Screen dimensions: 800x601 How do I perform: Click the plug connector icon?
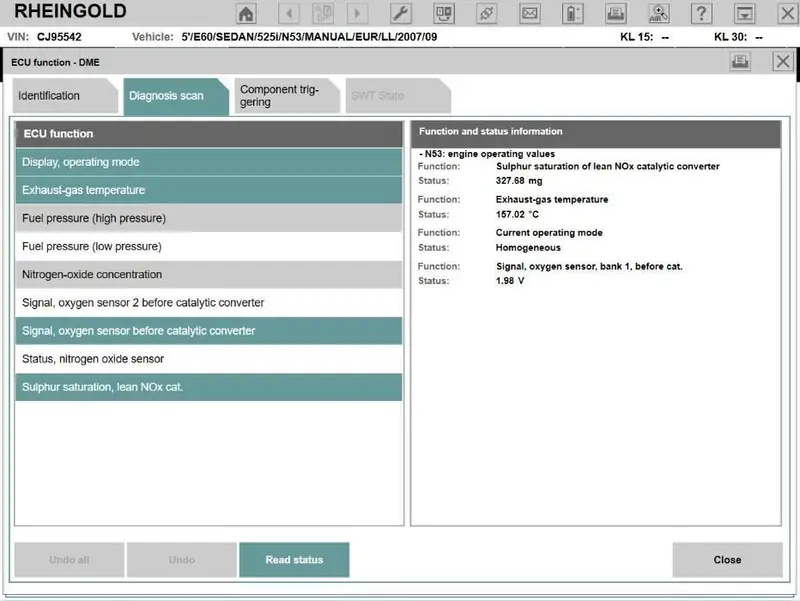click(487, 13)
